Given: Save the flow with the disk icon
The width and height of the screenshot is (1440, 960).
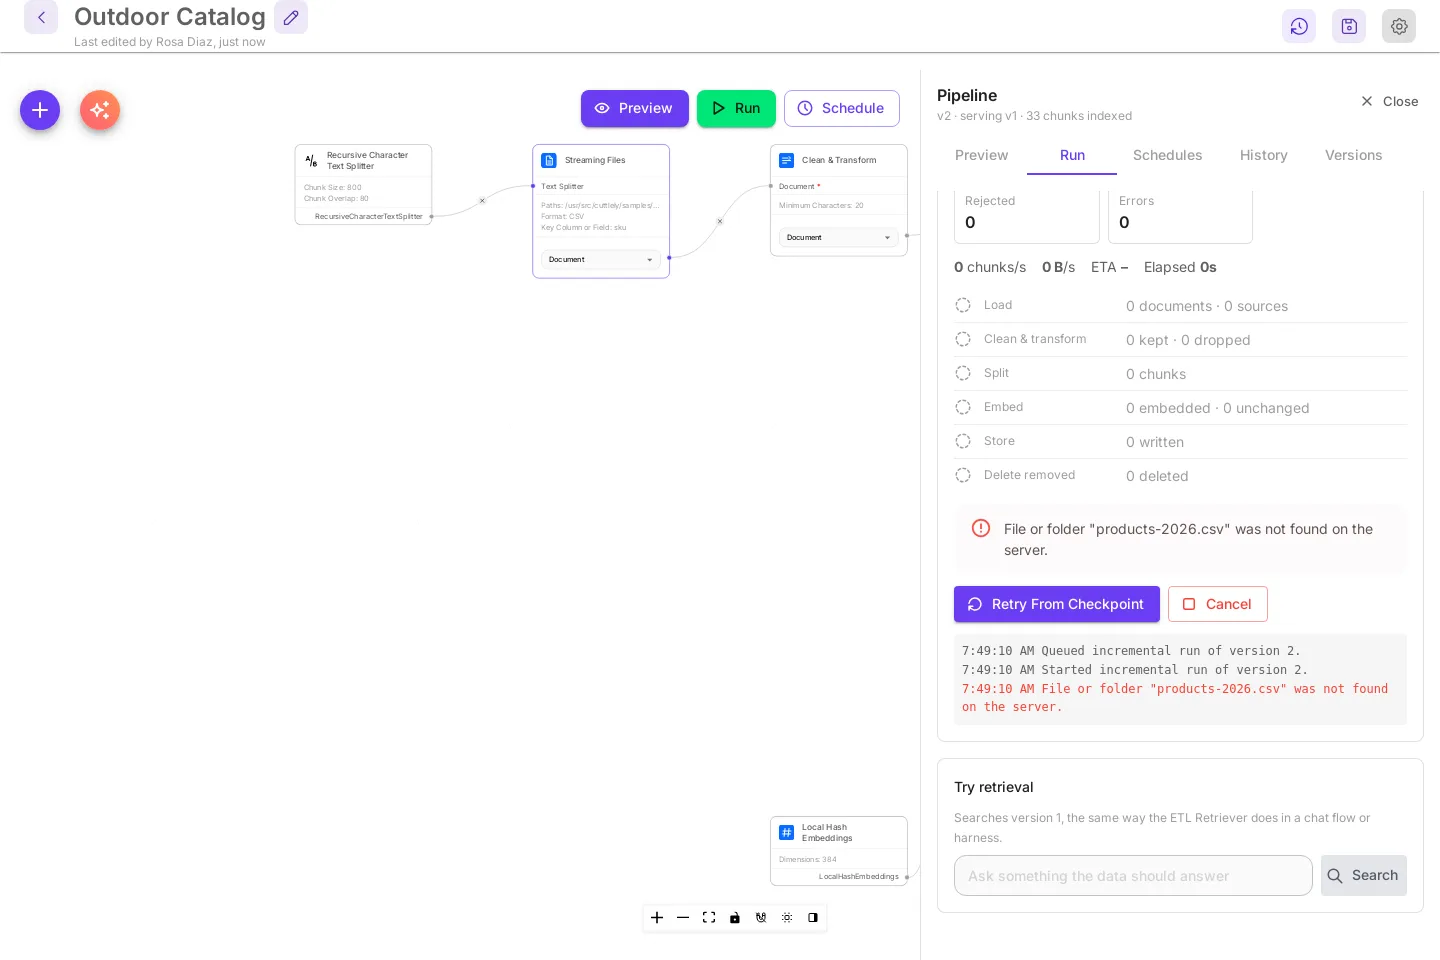Looking at the screenshot, I should (1349, 26).
